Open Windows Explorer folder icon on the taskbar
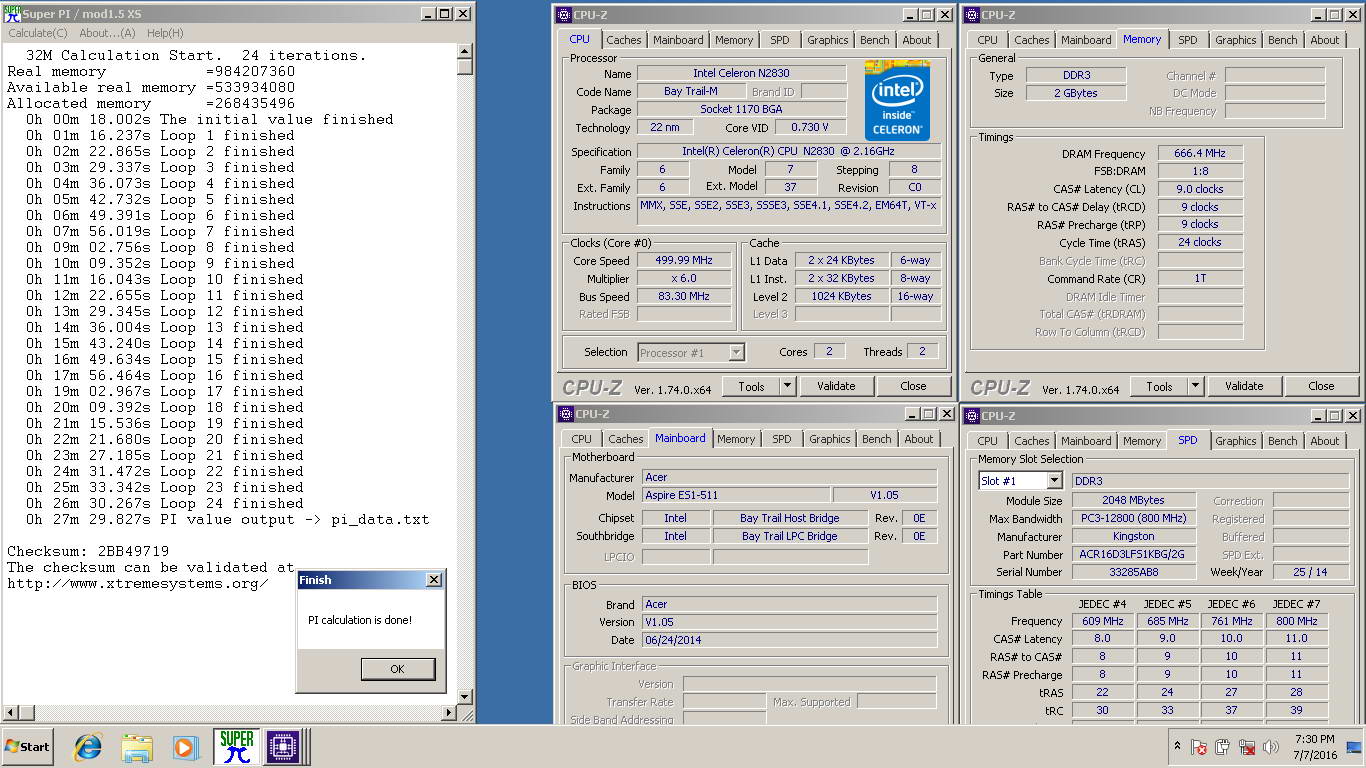 click(137, 746)
